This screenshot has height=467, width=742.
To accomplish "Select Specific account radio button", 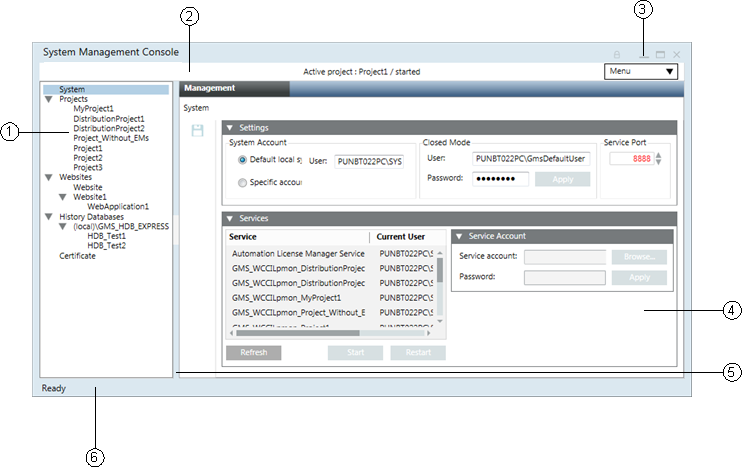I will [243, 182].
